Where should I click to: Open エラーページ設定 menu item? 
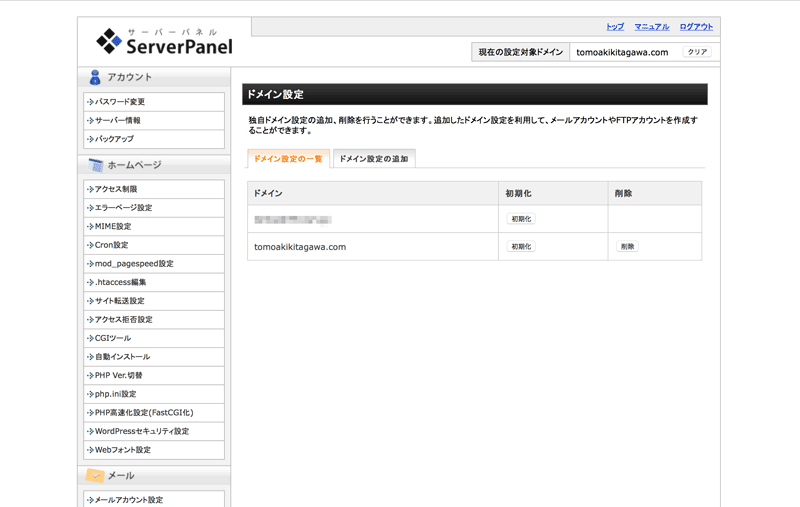pyautogui.click(x=154, y=208)
